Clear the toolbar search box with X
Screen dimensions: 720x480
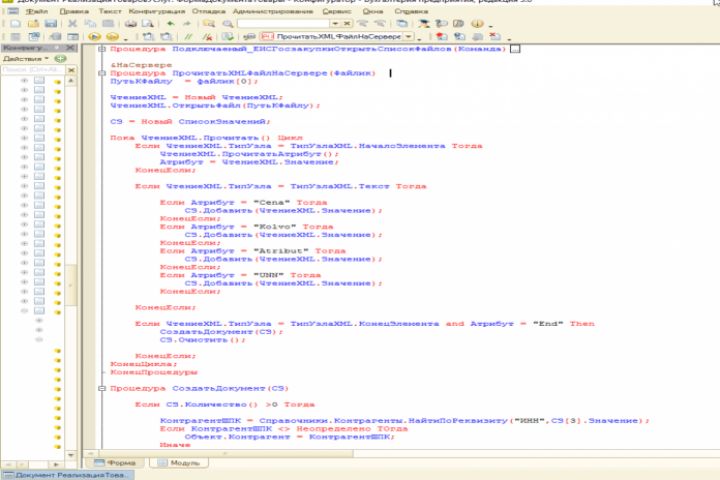point(347,23)
